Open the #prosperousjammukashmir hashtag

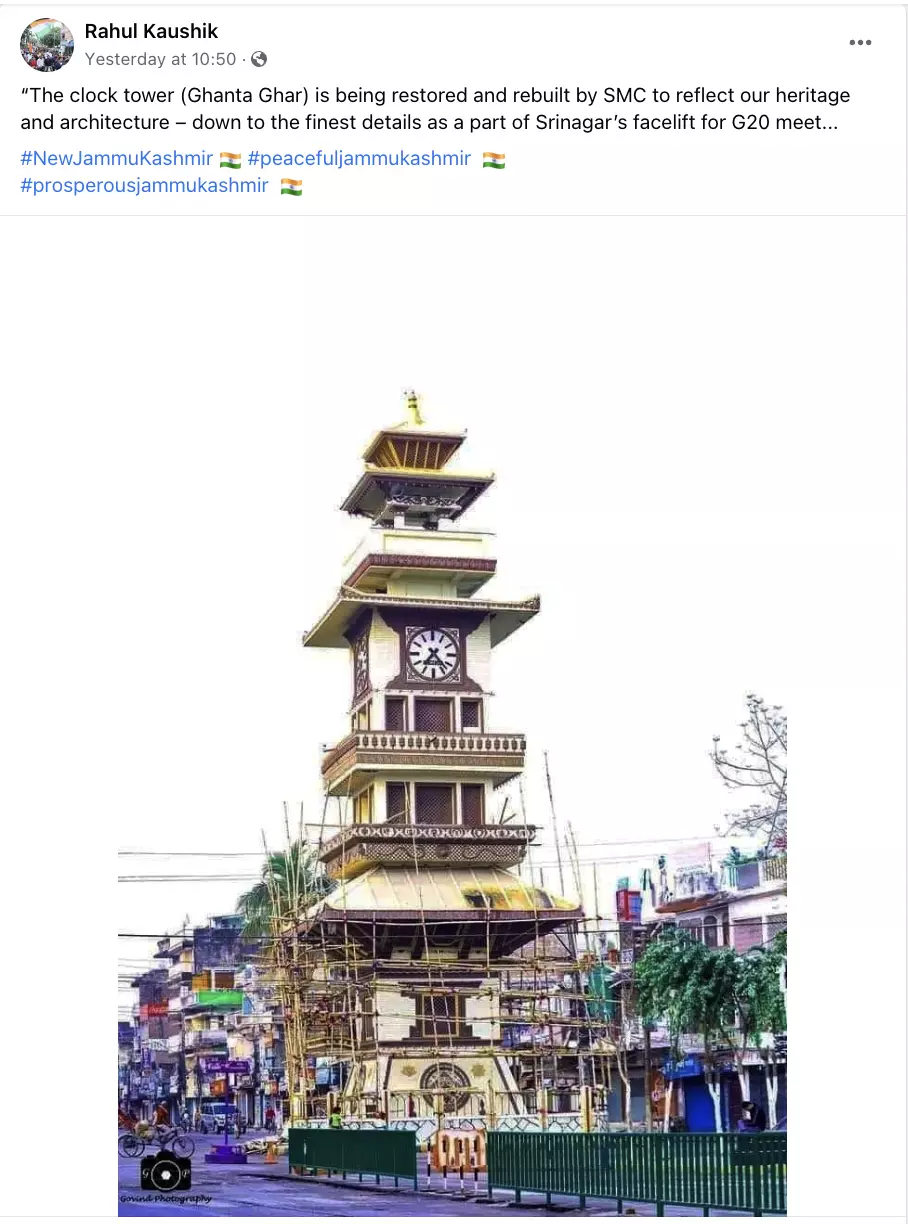point(144,186)
